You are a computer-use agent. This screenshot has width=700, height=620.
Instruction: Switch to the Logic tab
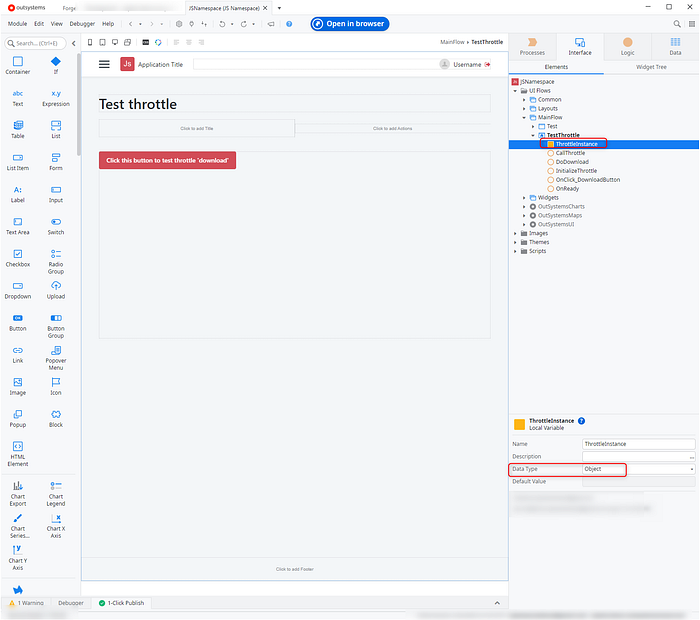[x=627, y=46]
